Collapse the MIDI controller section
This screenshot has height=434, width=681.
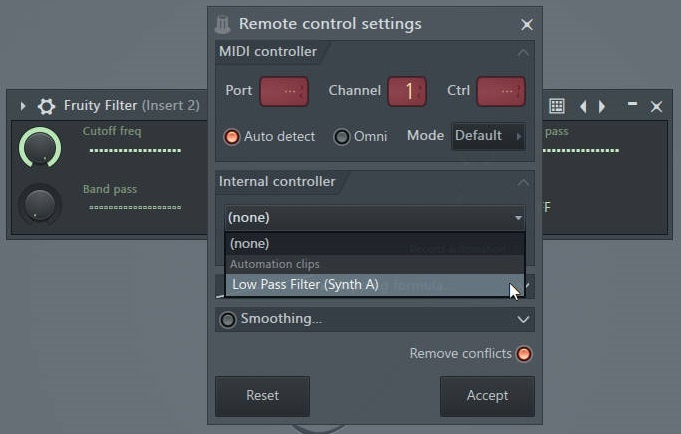pyautogui.click(x=523, y=53)
